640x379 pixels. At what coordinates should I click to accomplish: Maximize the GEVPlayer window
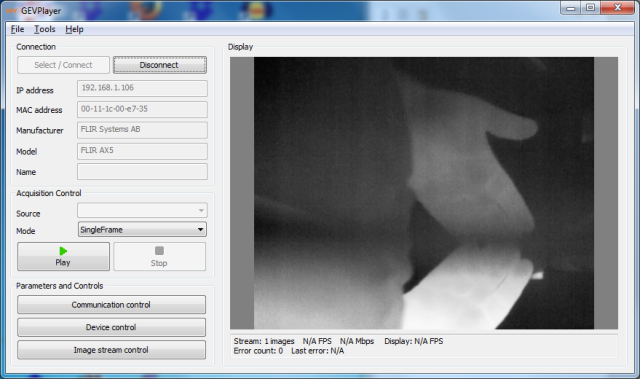coord(590,7)
